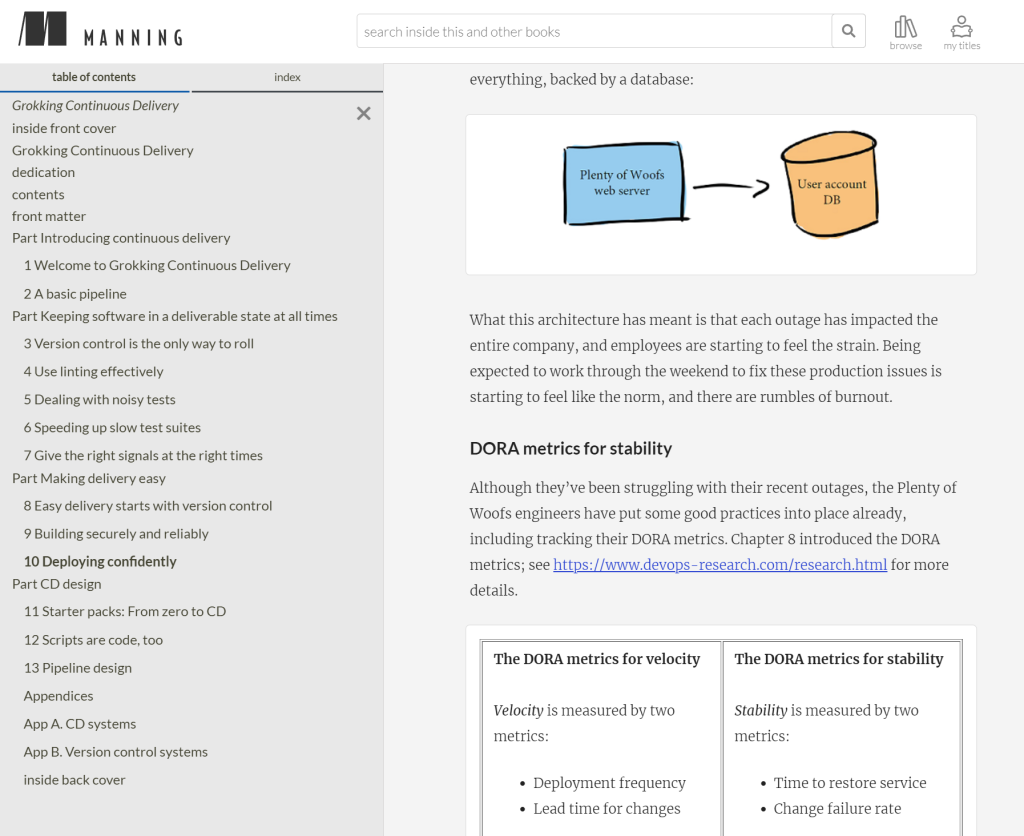The image size is (1024, 836).
Task: Open the browse books icon
Action: click(x=905, y=32)
